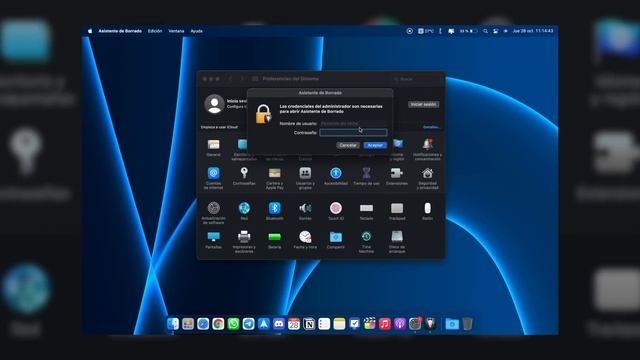Image resolution: width=640 pixels, height=360 pixels.
Task: Click the Nombre de usuario field
Action: pos(353,123)
